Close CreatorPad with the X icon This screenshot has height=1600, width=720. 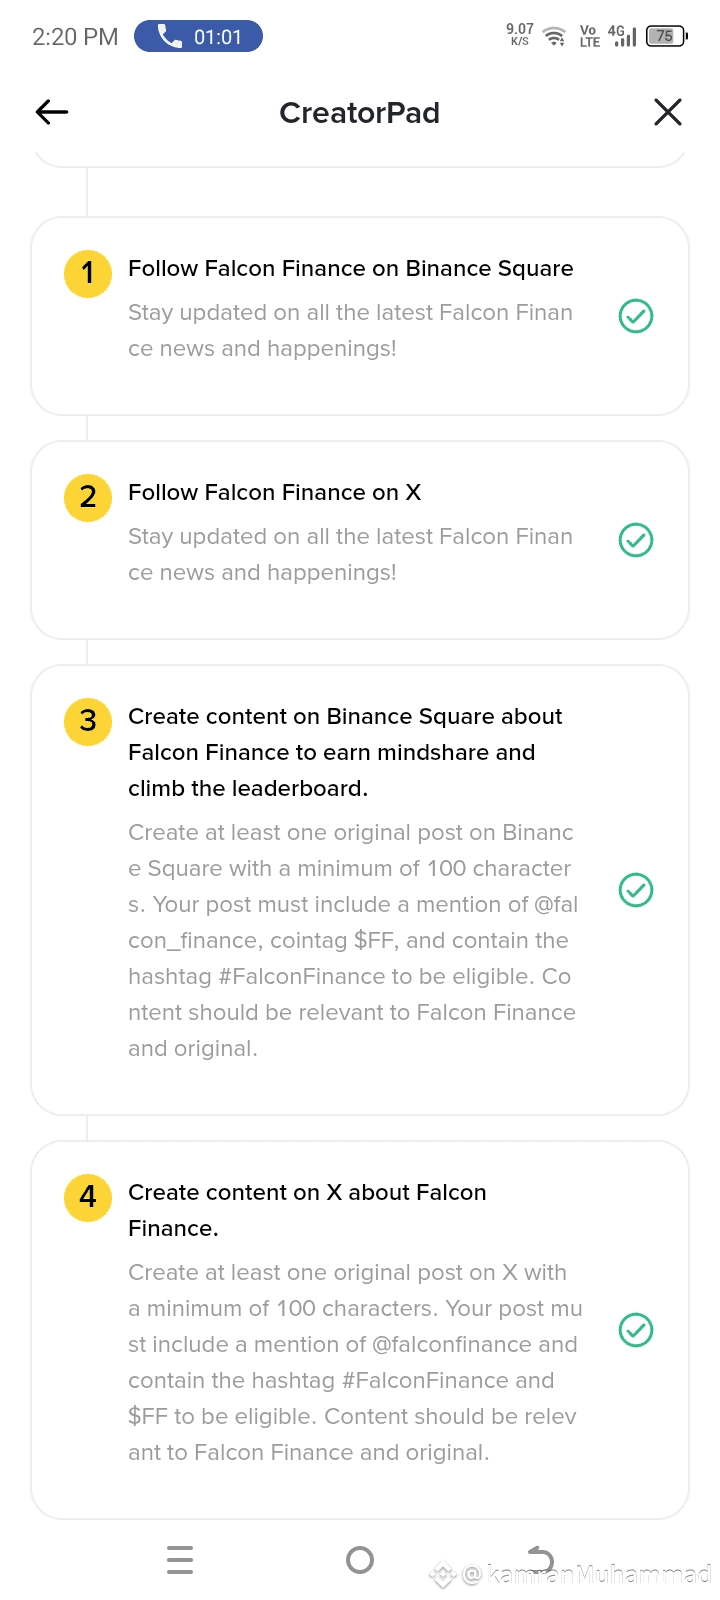pos(667,112)
